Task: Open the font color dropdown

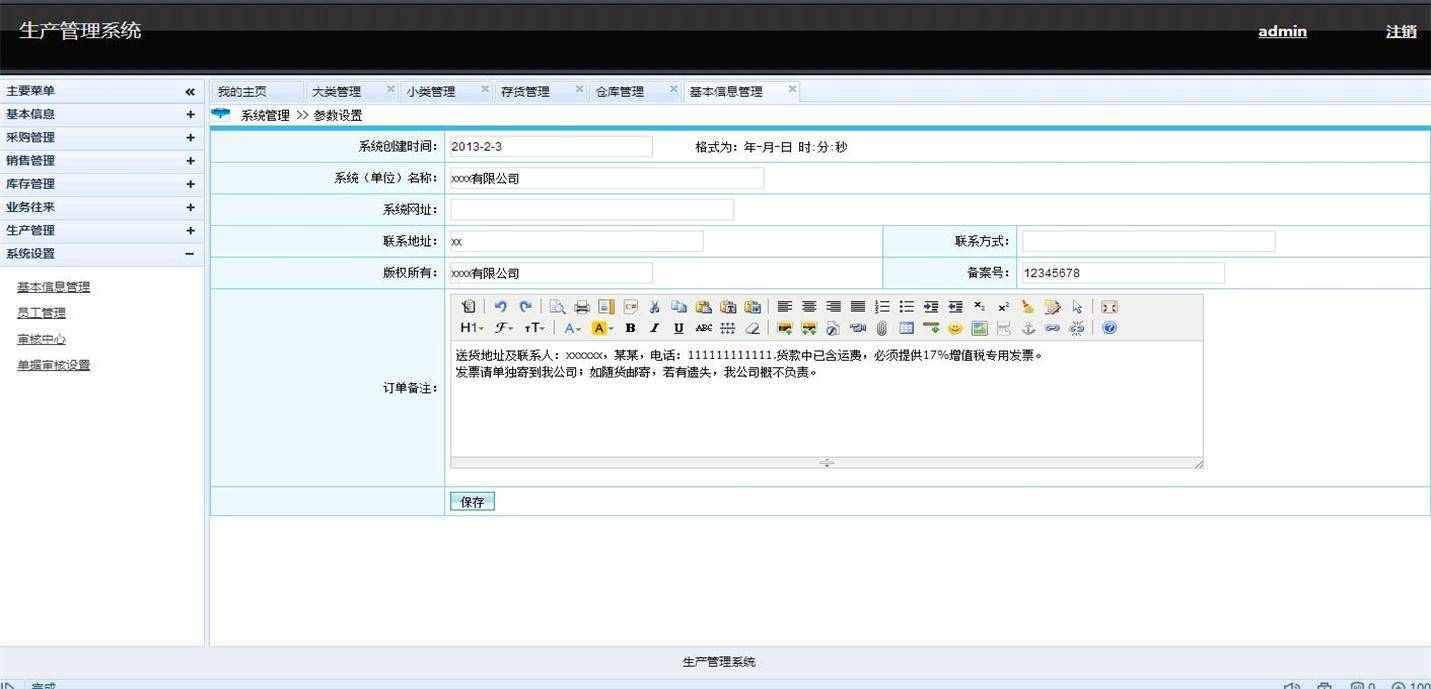Action: click(572, 328)
